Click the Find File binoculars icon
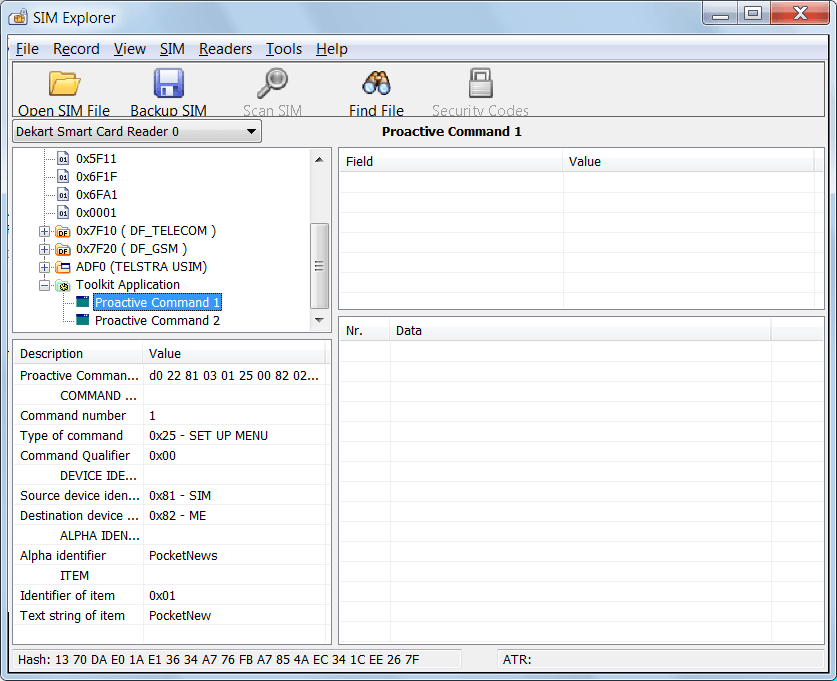837x681 pixels. 375,84
